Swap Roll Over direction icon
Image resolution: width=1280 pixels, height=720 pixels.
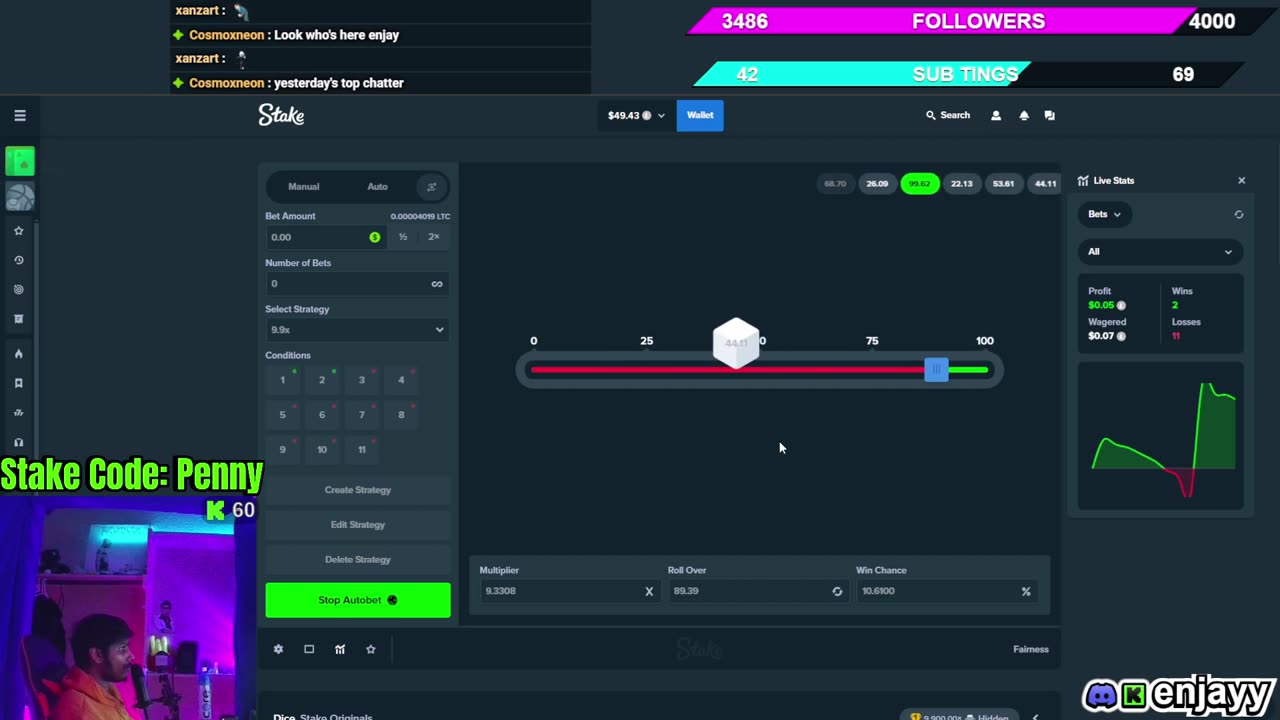coord(837,591)
